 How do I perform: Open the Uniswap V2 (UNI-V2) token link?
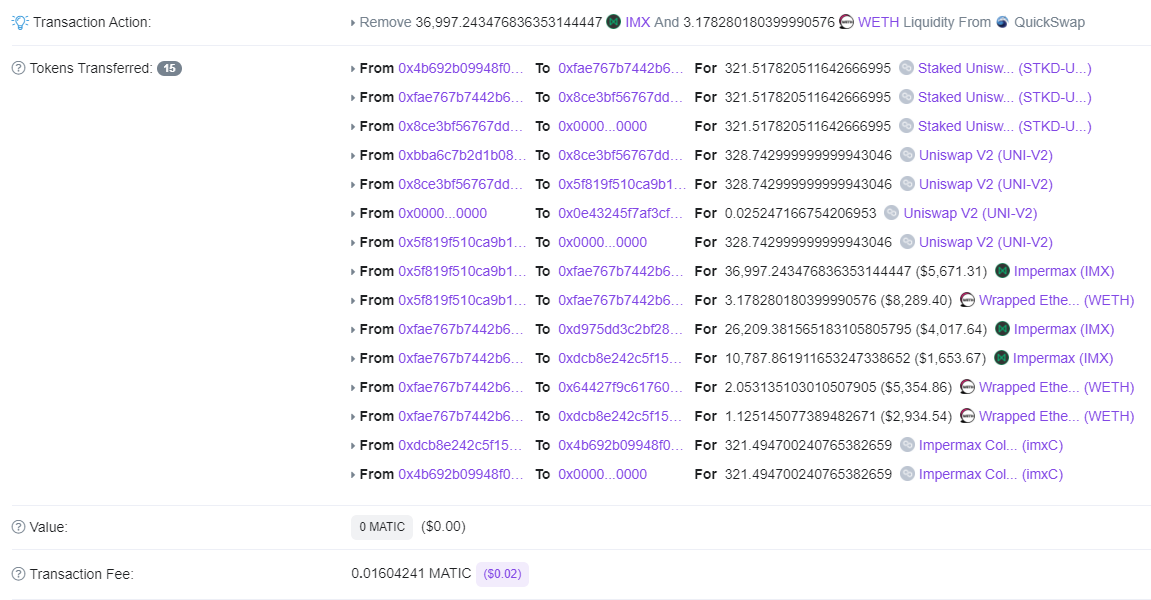(985, 155)
